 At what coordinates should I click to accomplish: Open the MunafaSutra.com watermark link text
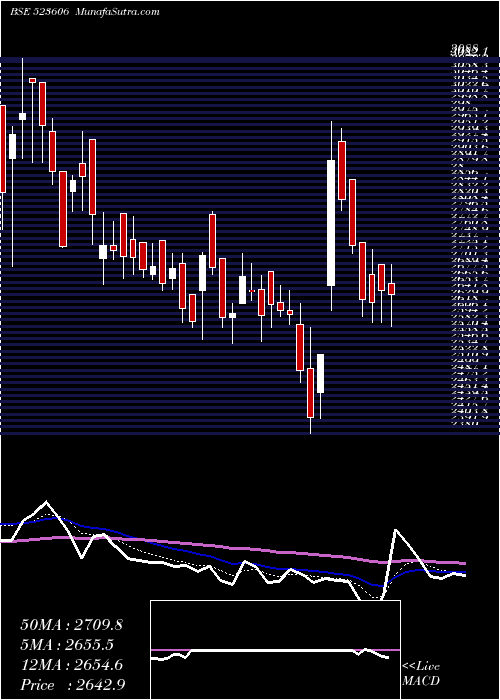118,12
